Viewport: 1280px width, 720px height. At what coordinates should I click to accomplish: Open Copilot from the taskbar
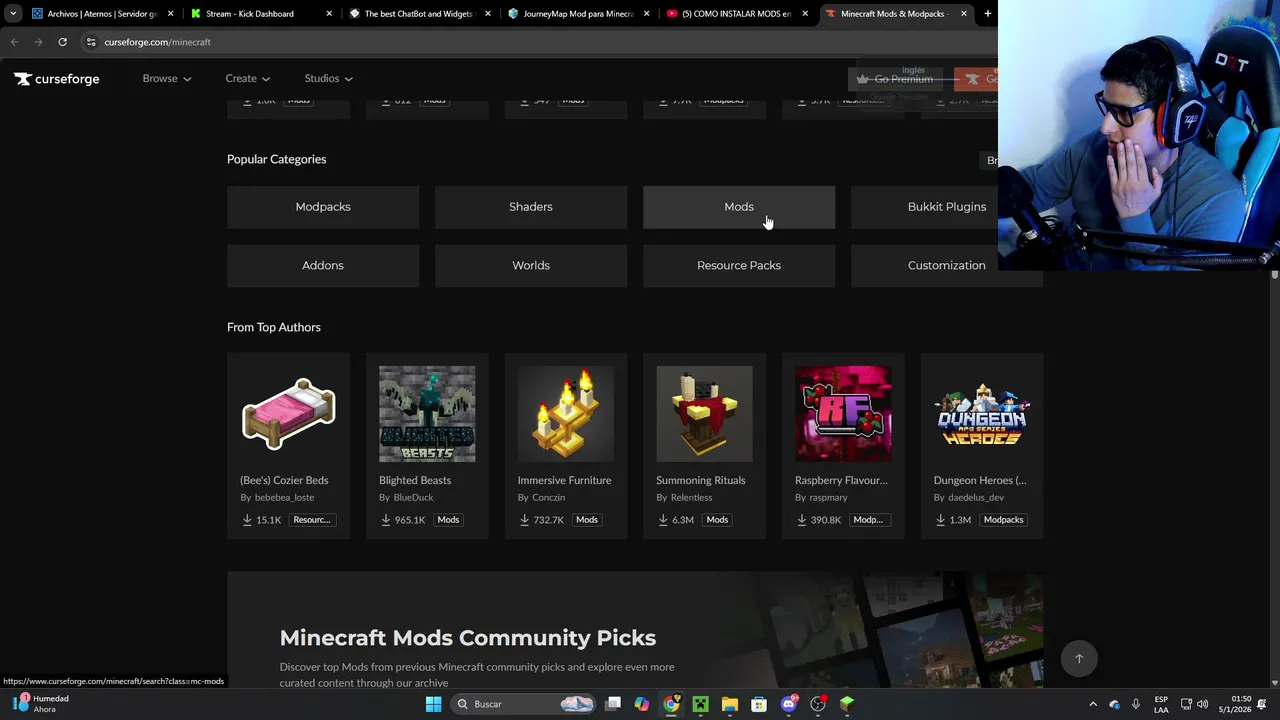pyautogui.click(x=642, y=704)
